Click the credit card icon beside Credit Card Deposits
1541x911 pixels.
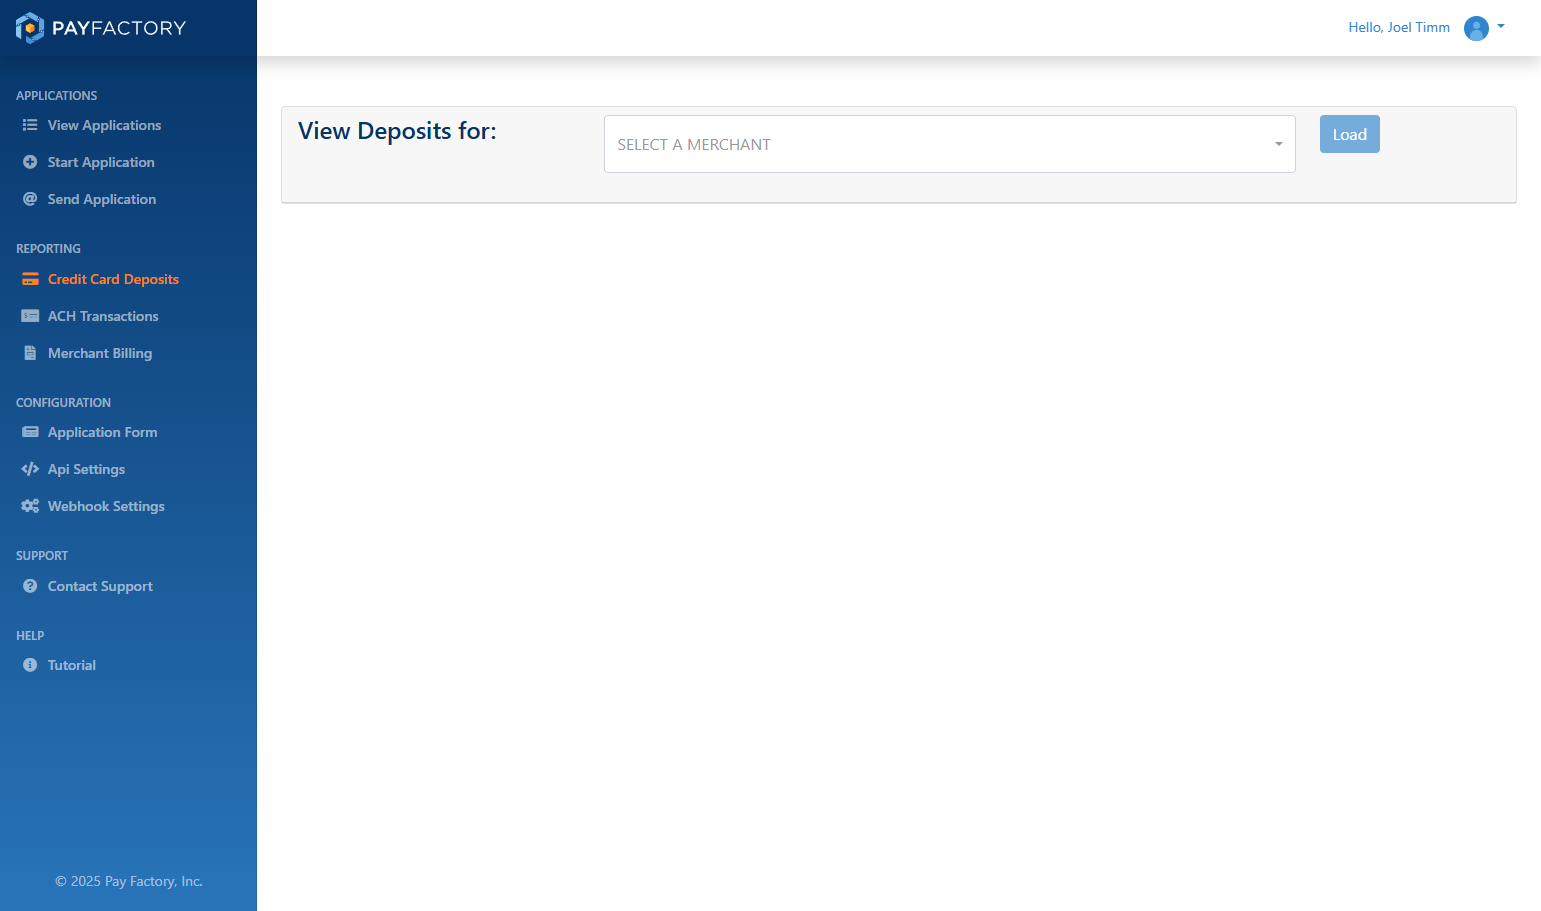30,279
